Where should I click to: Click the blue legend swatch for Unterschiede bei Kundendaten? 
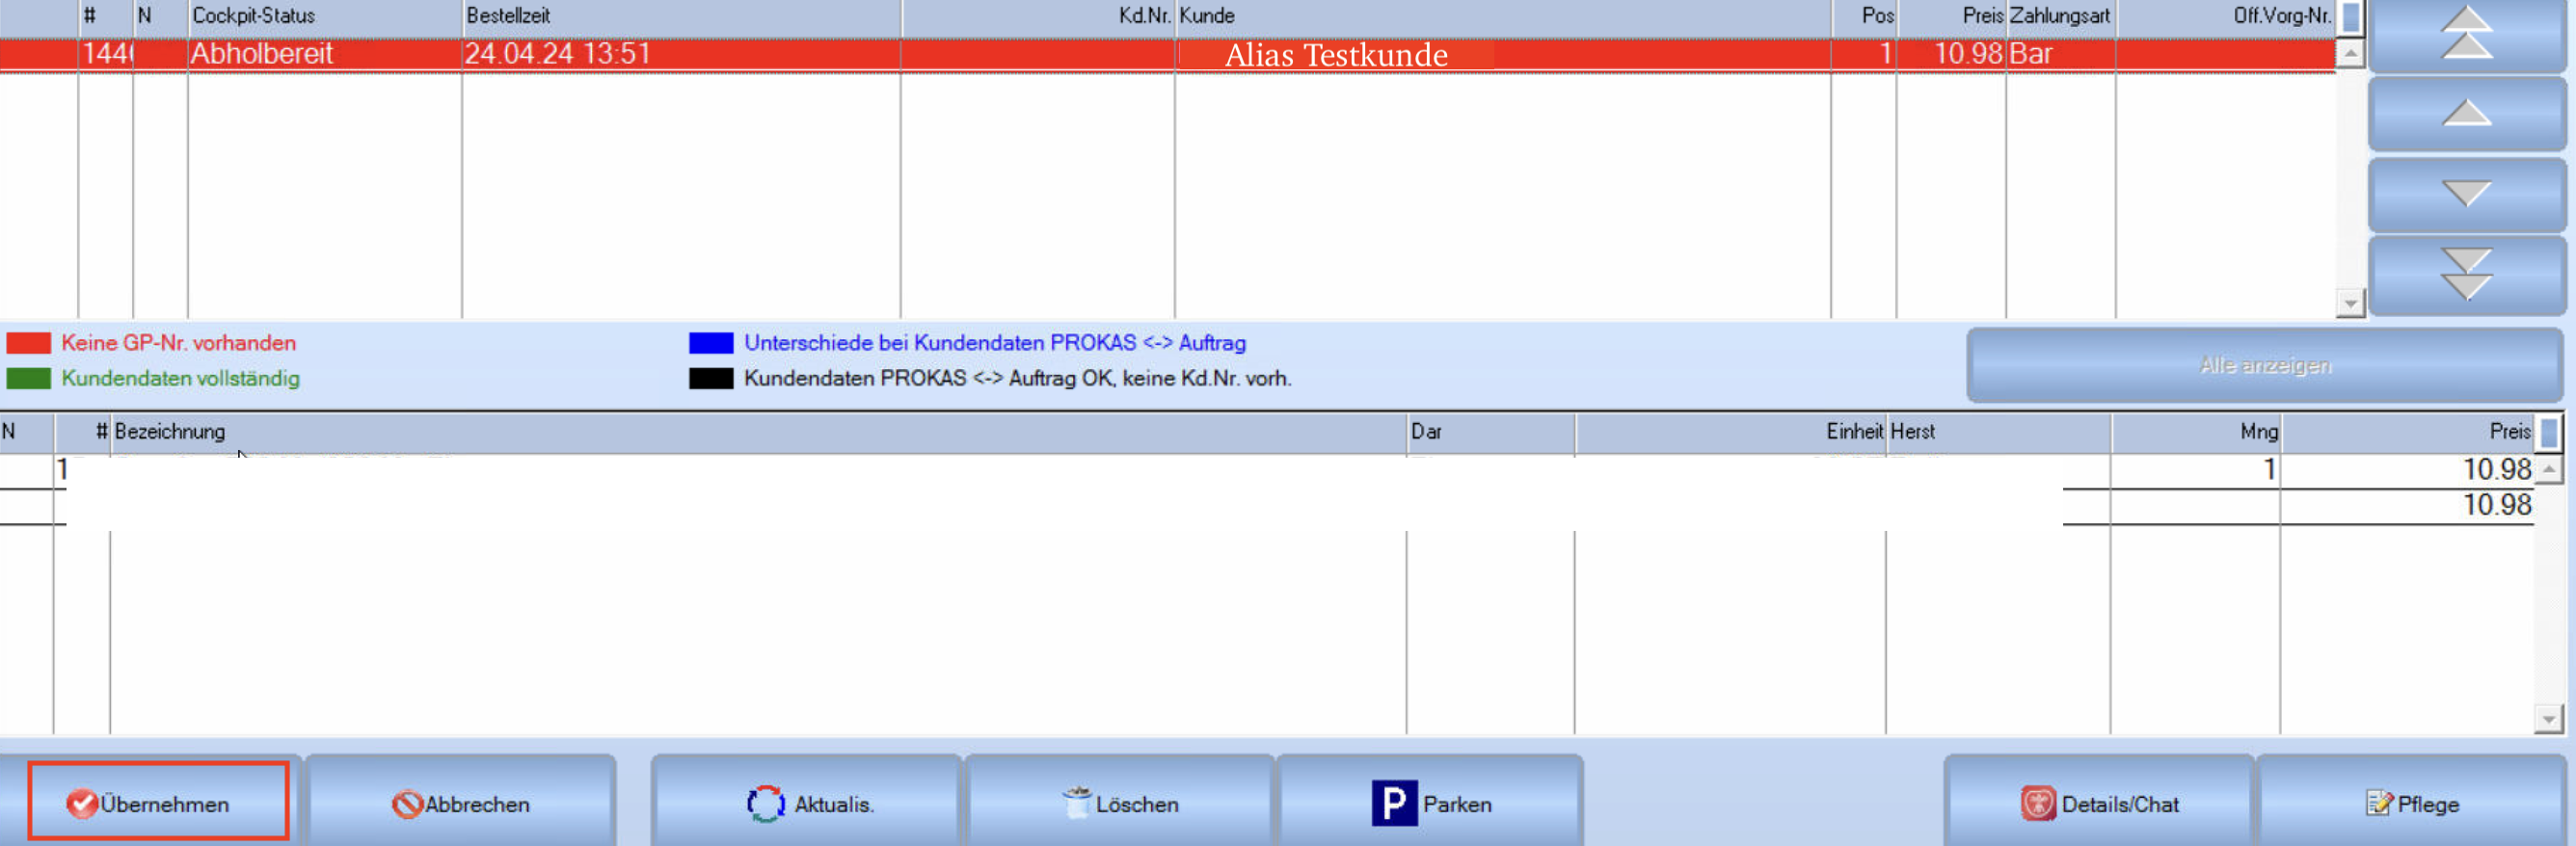click(x=711, y=343)
